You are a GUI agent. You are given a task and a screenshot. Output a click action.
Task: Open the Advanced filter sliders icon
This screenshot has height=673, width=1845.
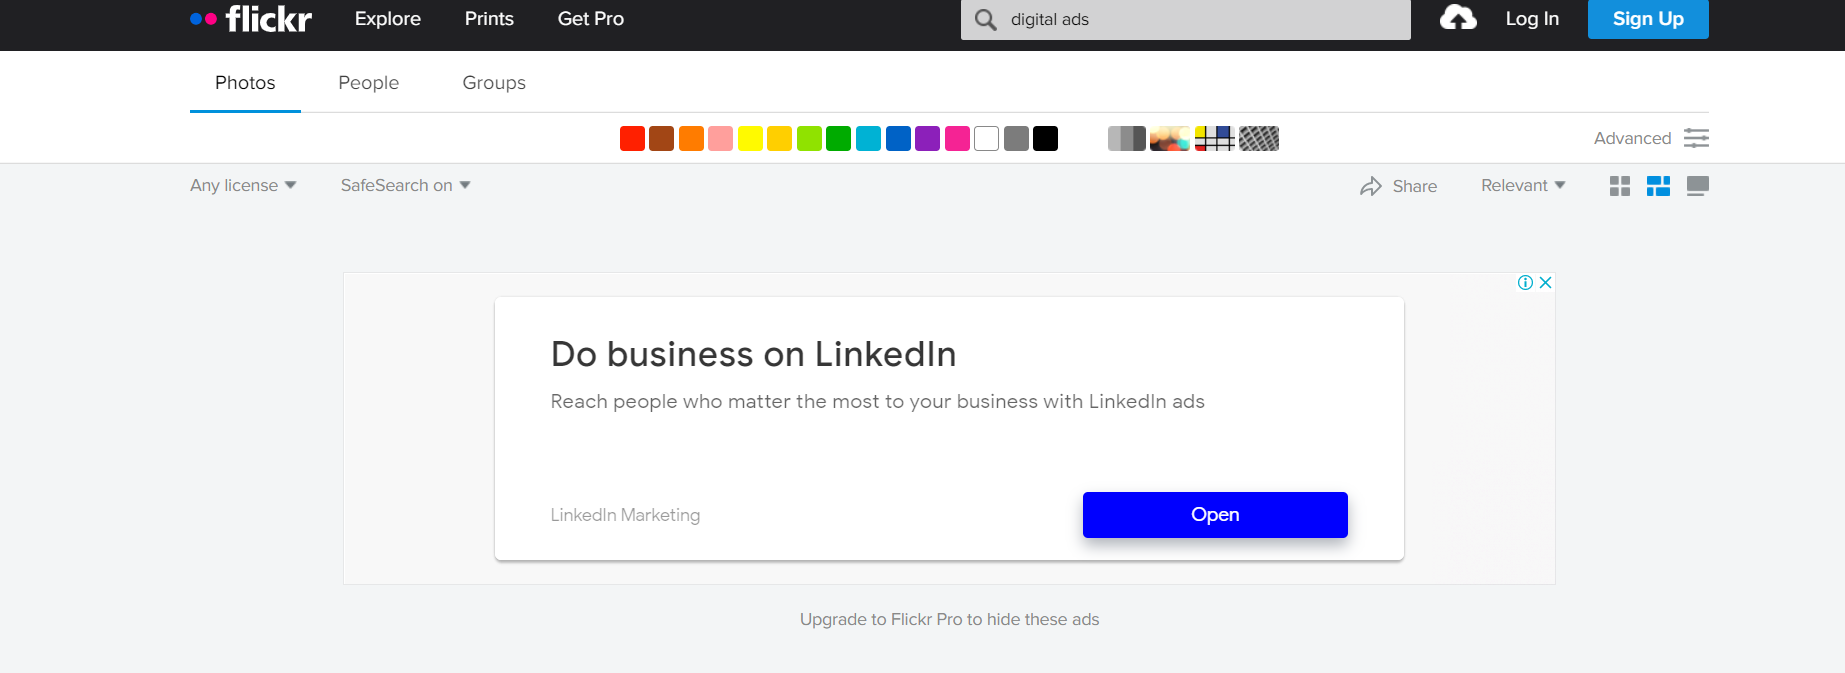pos(1696,138)
